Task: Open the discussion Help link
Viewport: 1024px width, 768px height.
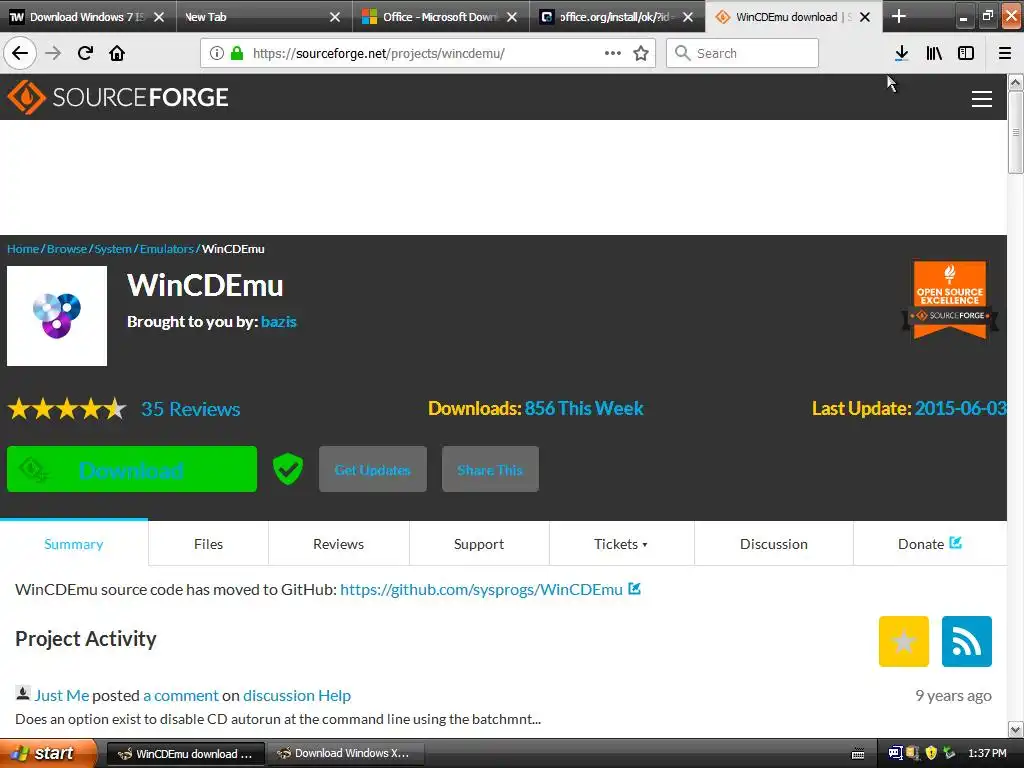Action: click(297, 695)
